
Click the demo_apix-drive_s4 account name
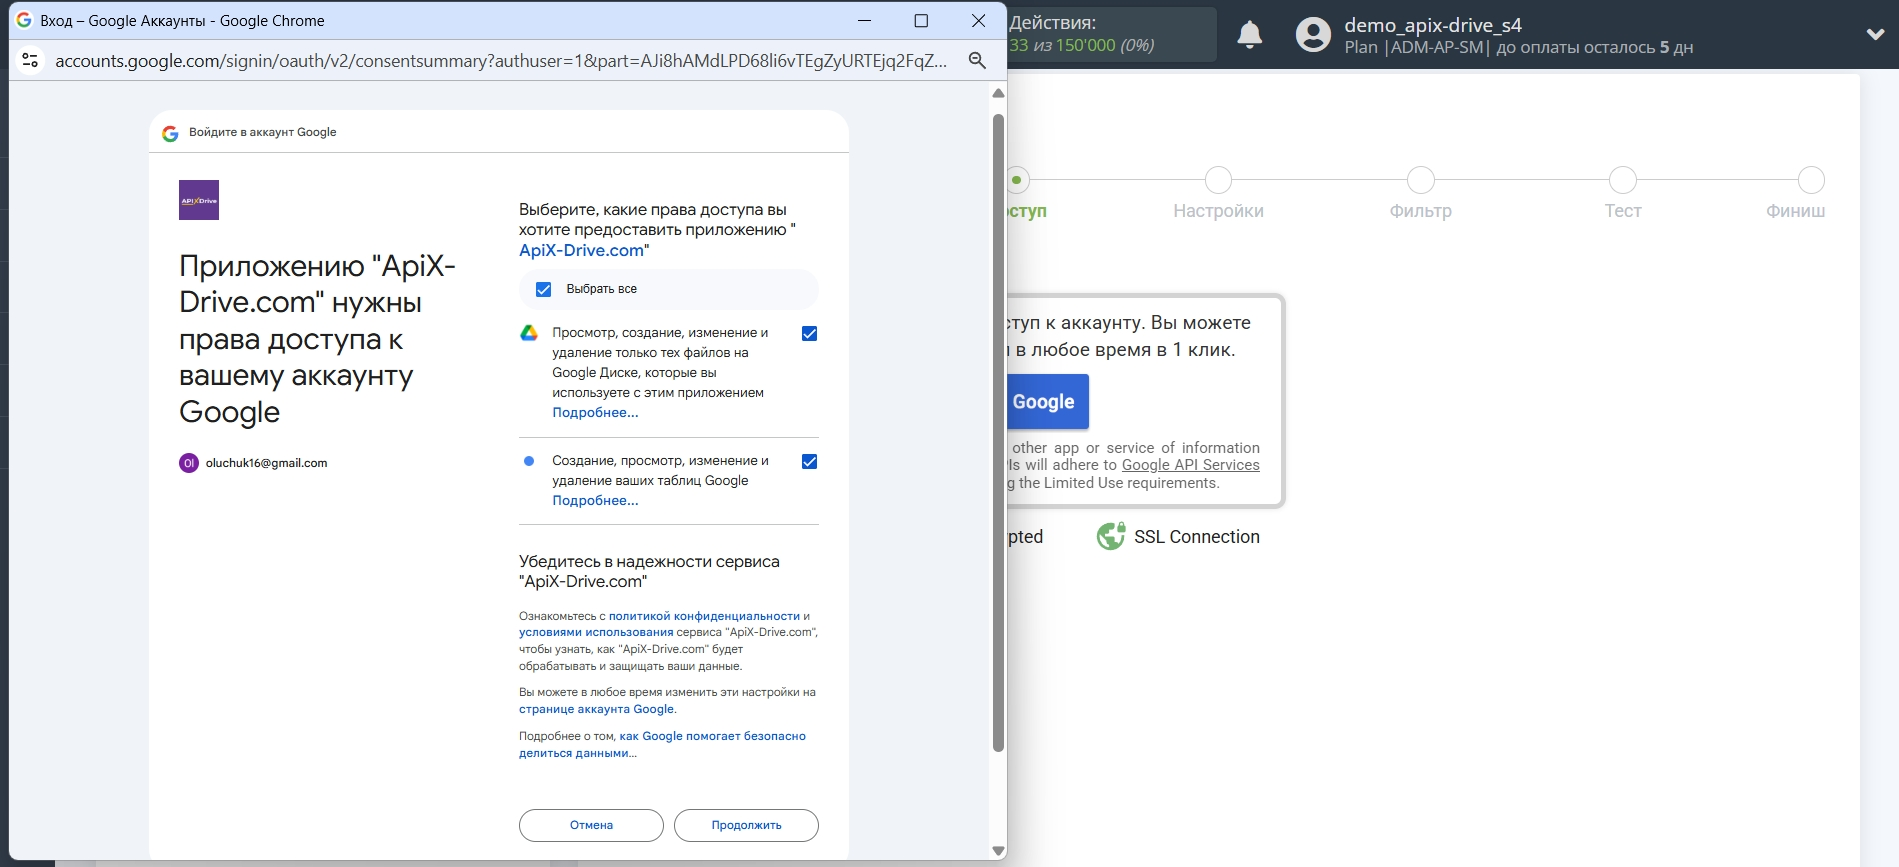(x=1432, y=25)
